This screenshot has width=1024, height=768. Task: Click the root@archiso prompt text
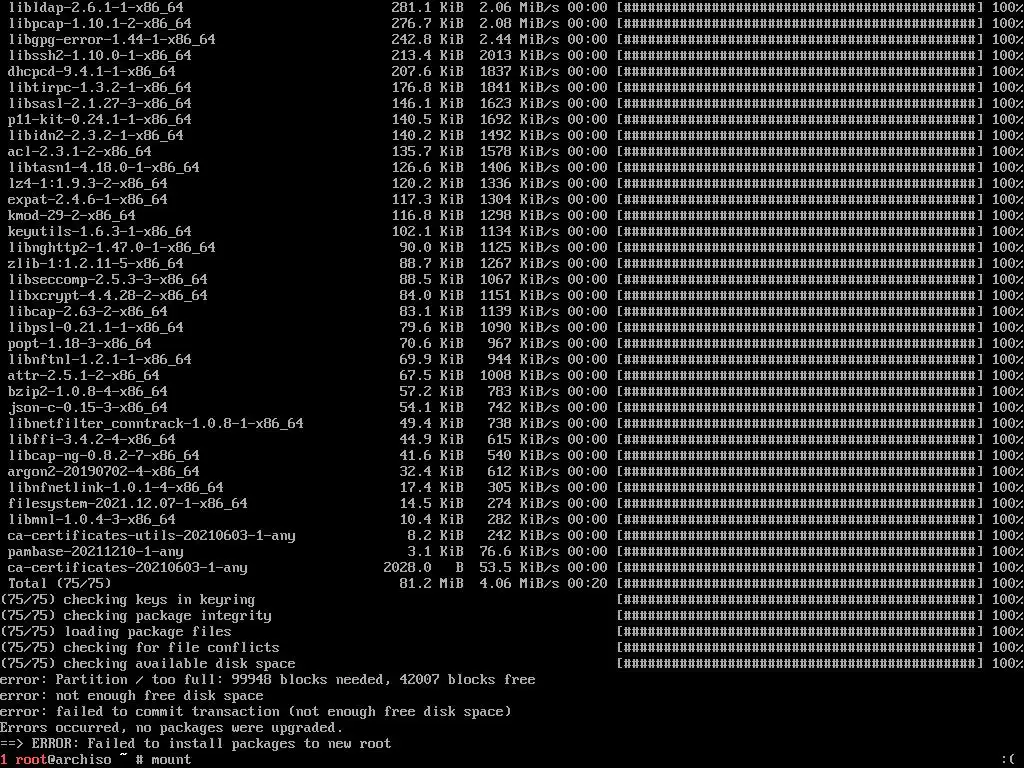[63, 760]
